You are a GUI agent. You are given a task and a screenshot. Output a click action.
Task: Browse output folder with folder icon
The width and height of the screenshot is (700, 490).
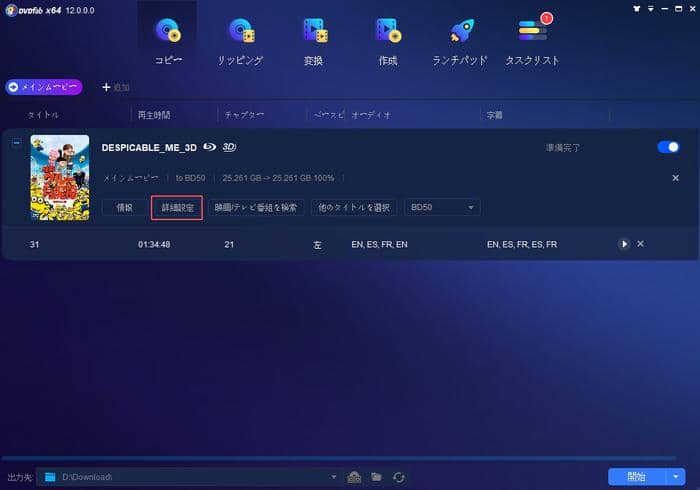coord(377,477)
